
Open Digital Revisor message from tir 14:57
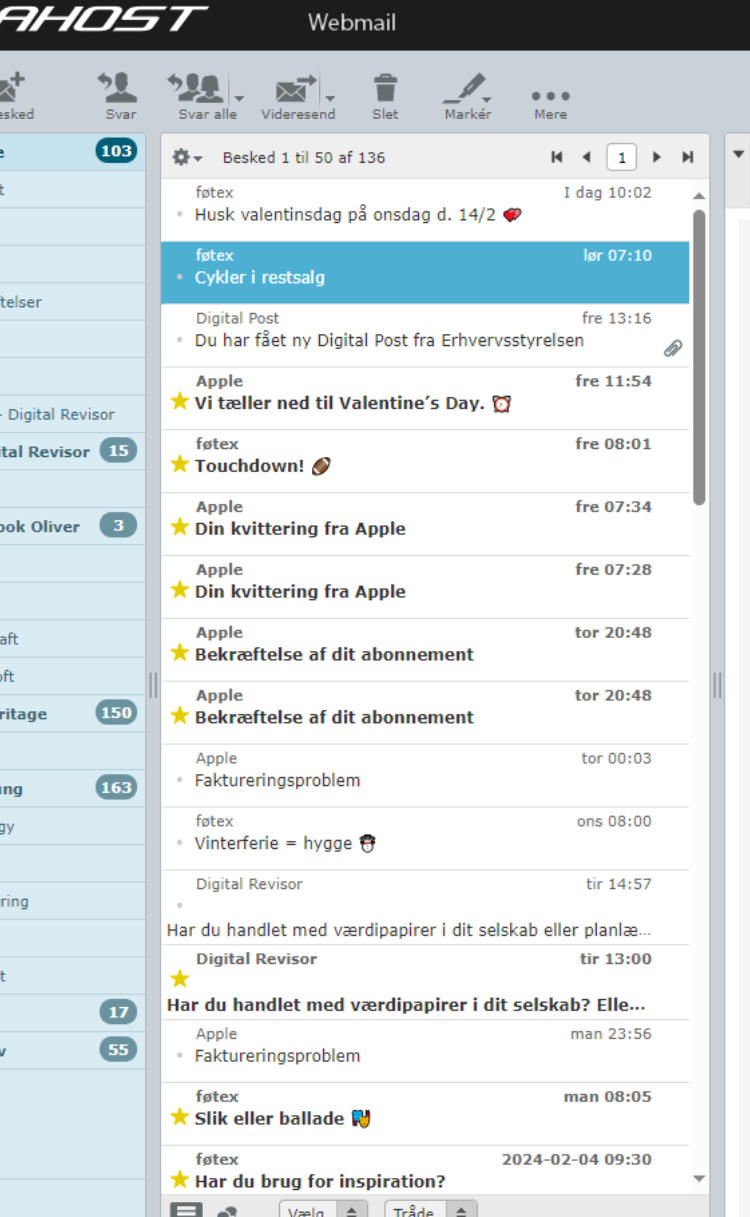(425, 907)
